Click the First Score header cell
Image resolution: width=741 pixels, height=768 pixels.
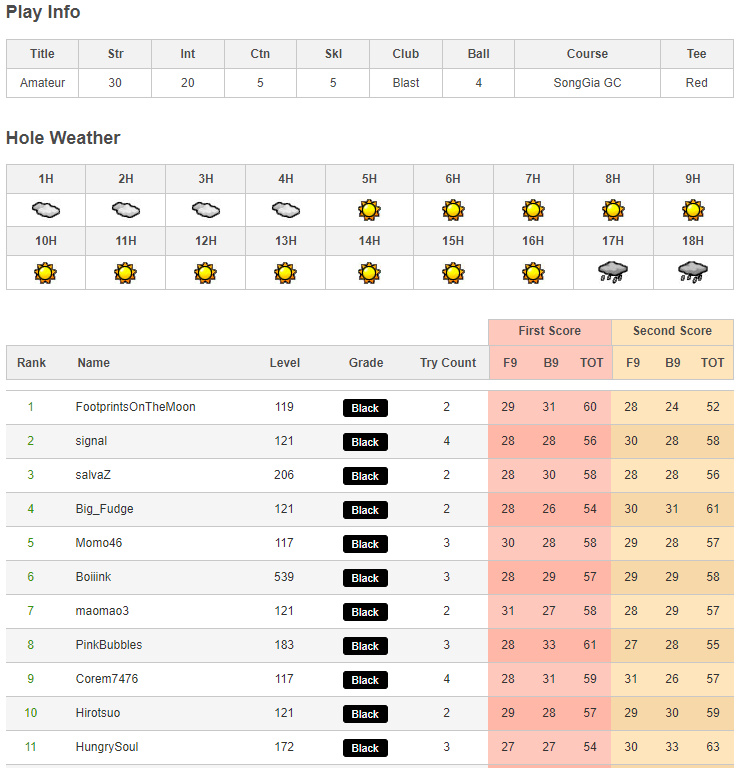550,331
